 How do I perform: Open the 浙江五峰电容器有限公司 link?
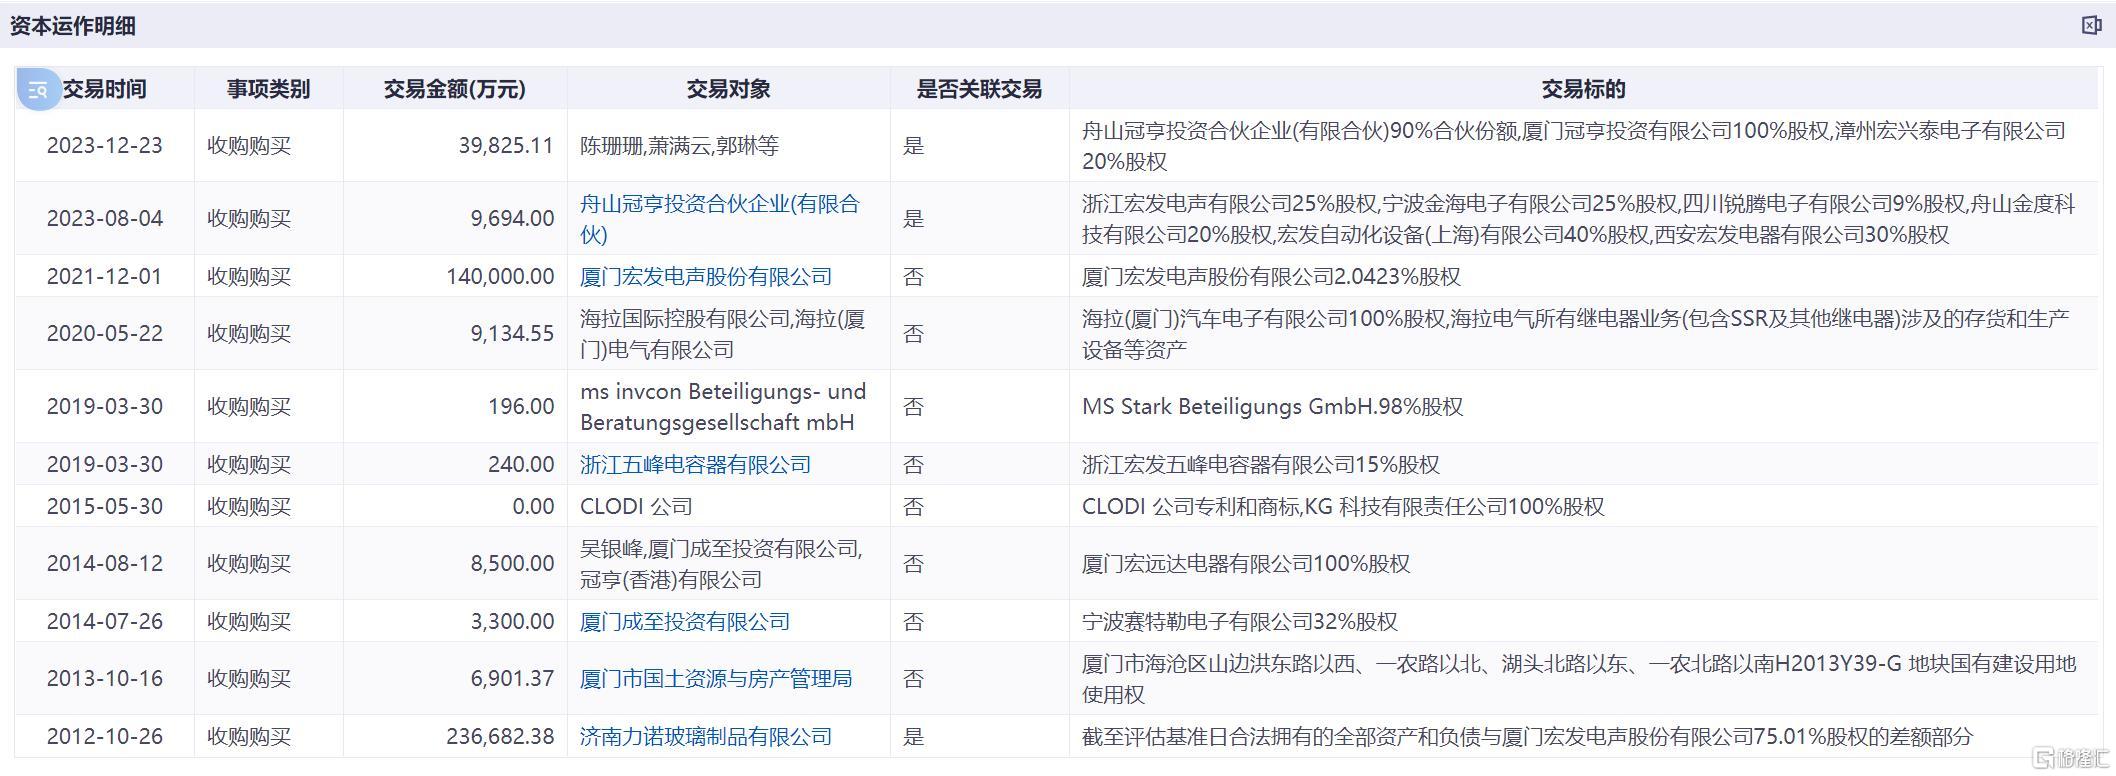click(695, 465)
